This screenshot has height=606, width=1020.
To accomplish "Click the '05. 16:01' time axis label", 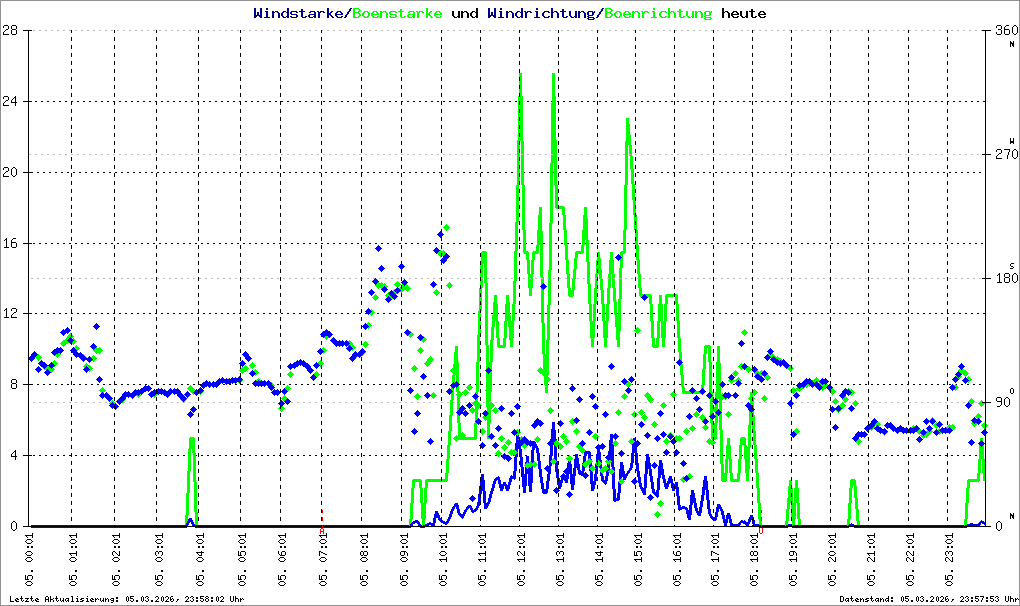I will pyautogui.click(x=677, y=560).
